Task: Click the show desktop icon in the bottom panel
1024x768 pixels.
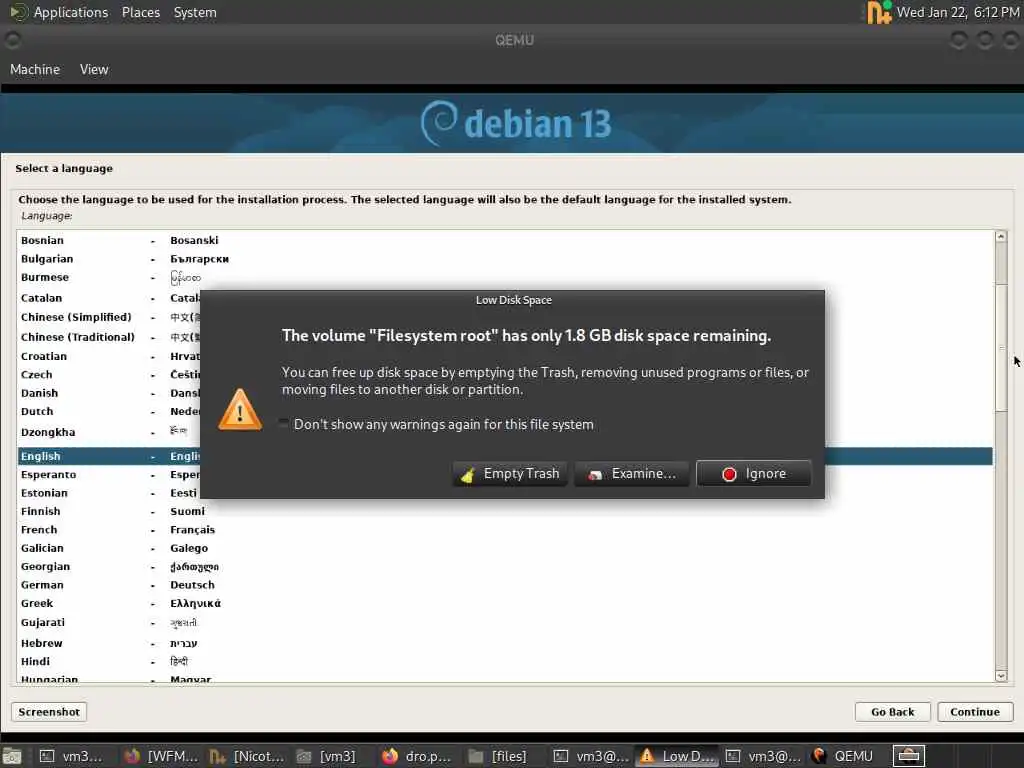Action: [12, 756]
